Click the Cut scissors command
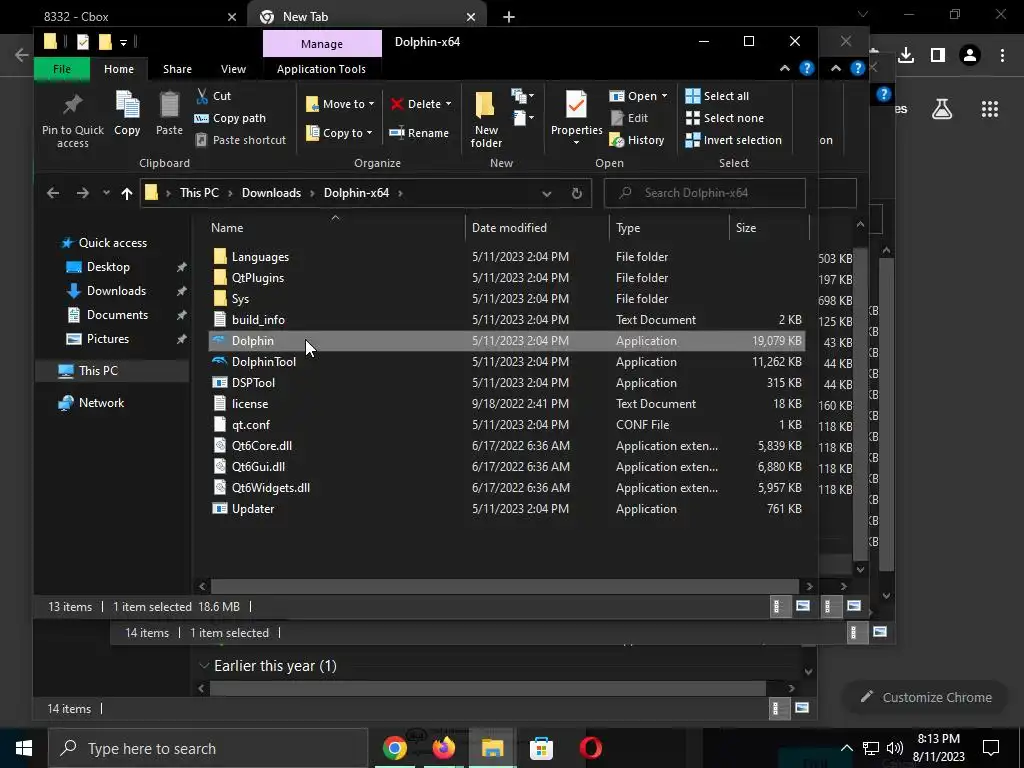Viewport: 1024px width, 768px height. tap(213, 96)
